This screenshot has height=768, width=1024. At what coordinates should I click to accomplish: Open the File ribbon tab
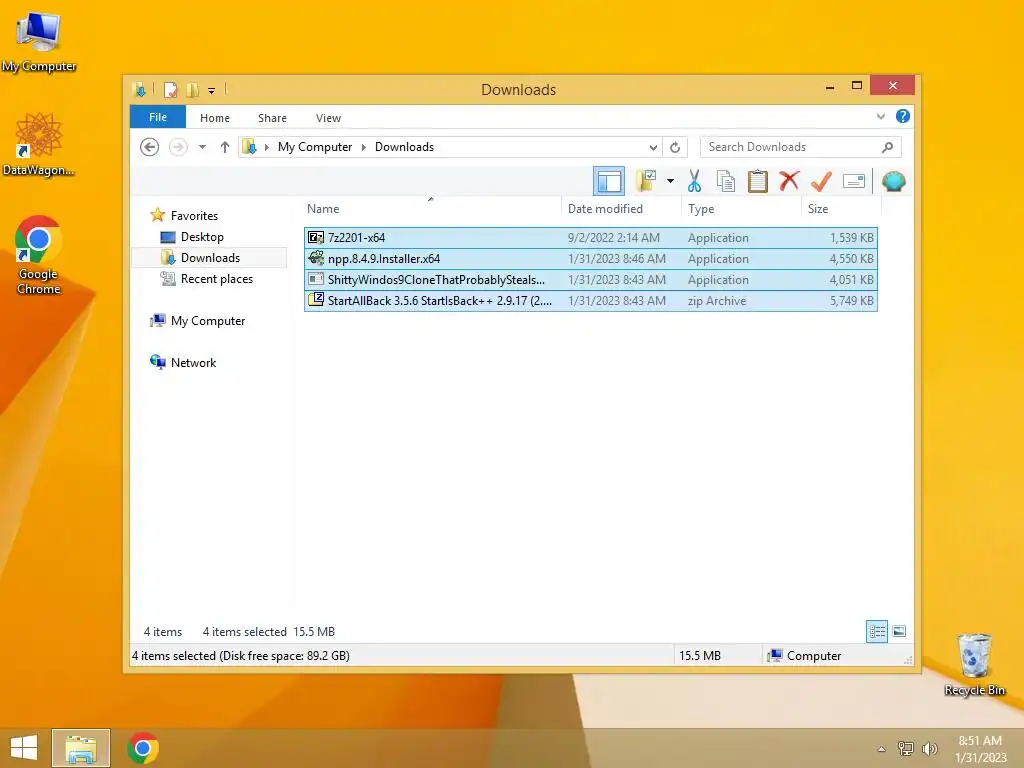coord(158,117)
